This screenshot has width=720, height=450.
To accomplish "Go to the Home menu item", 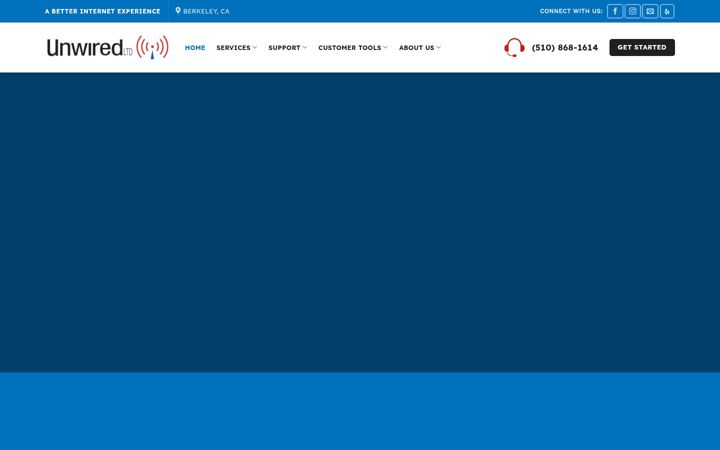I will (195, 48).
